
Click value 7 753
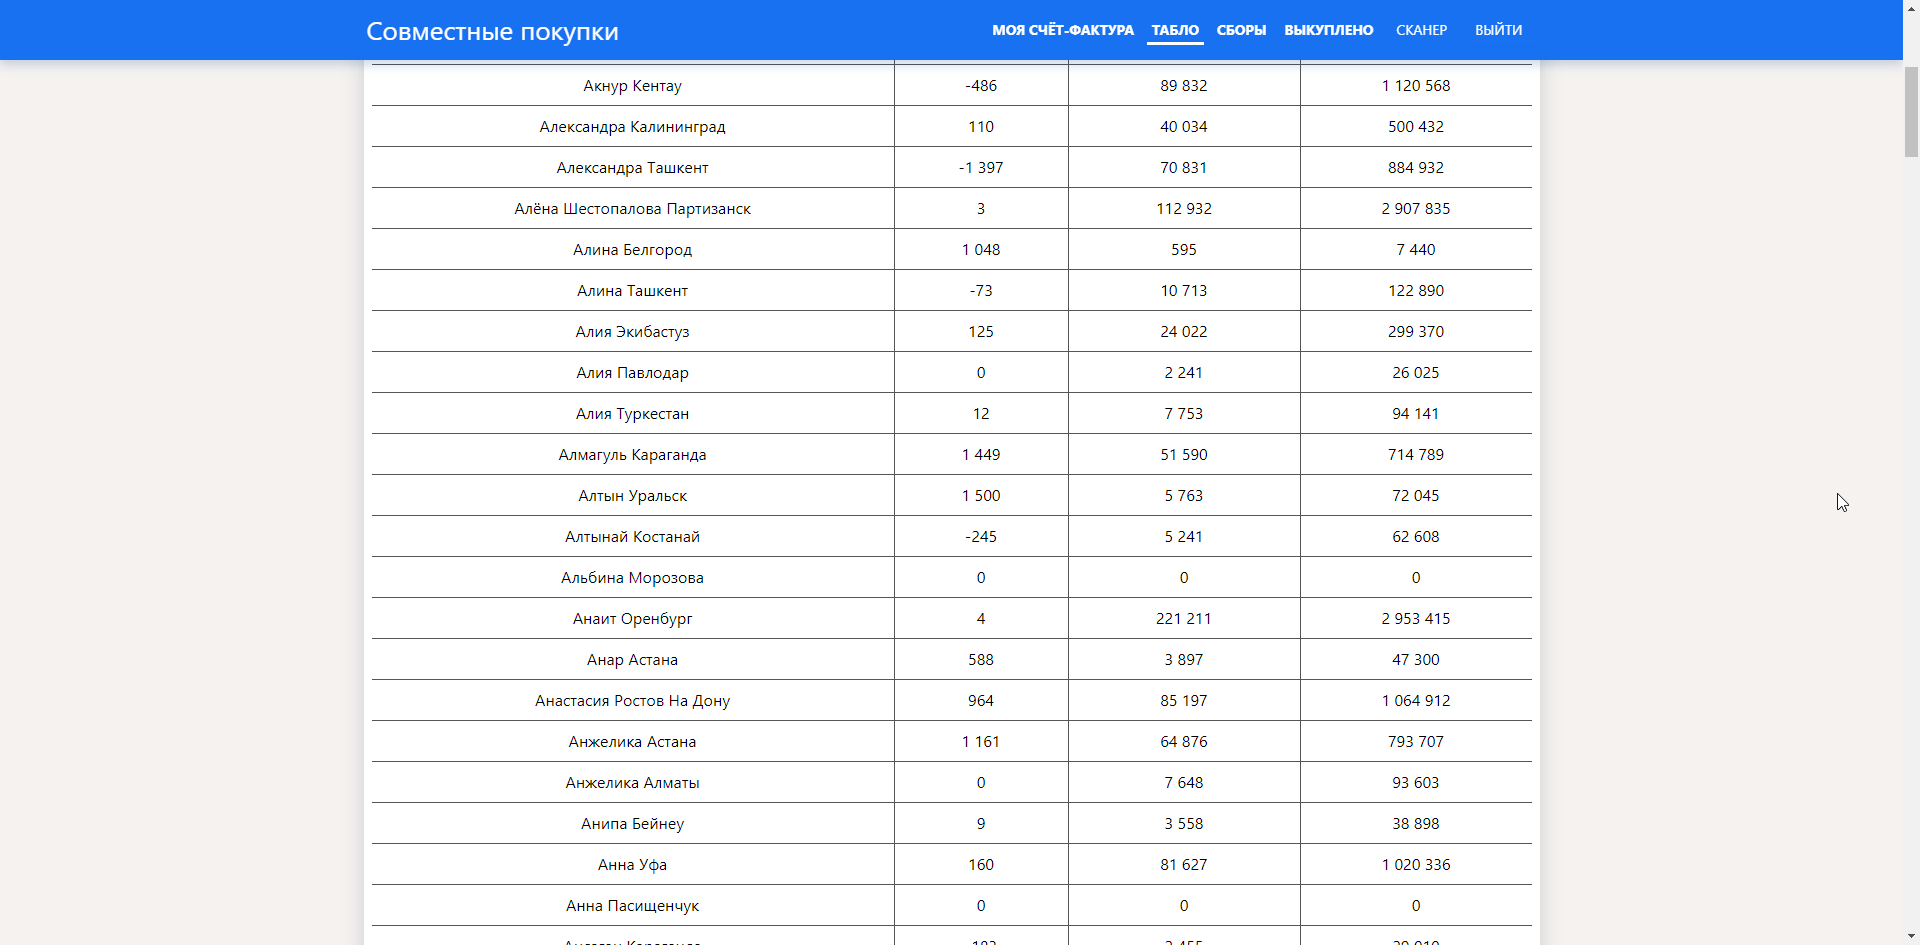(1184, 414)
